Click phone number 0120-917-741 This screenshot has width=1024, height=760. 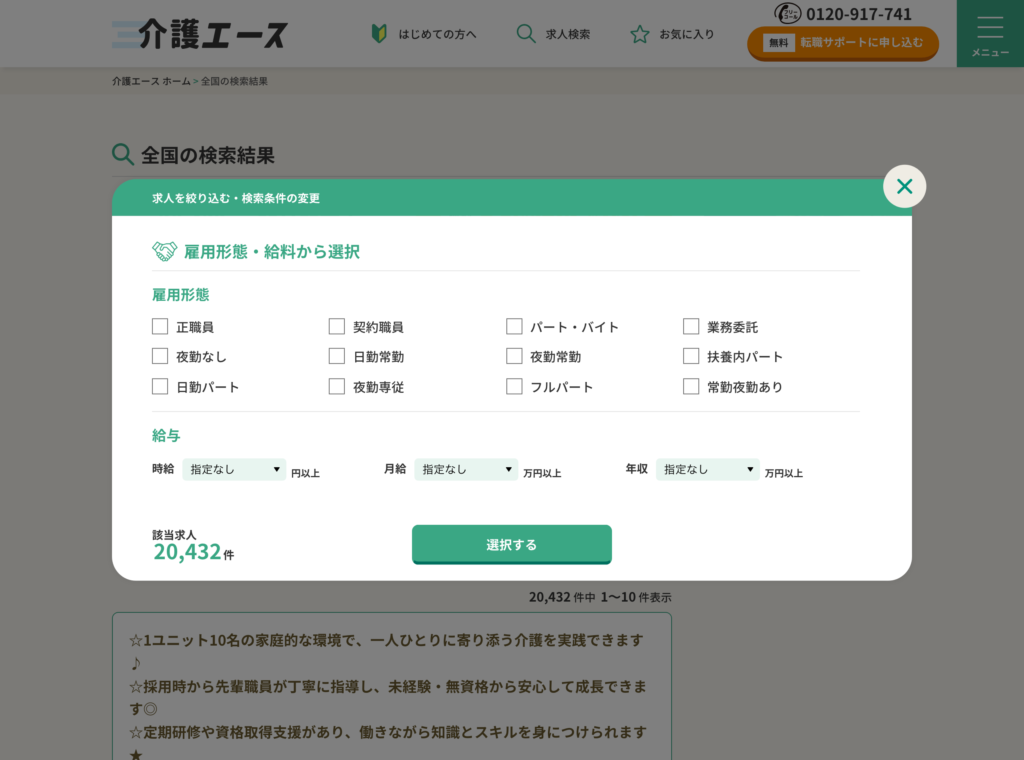(x=858, y=14)
